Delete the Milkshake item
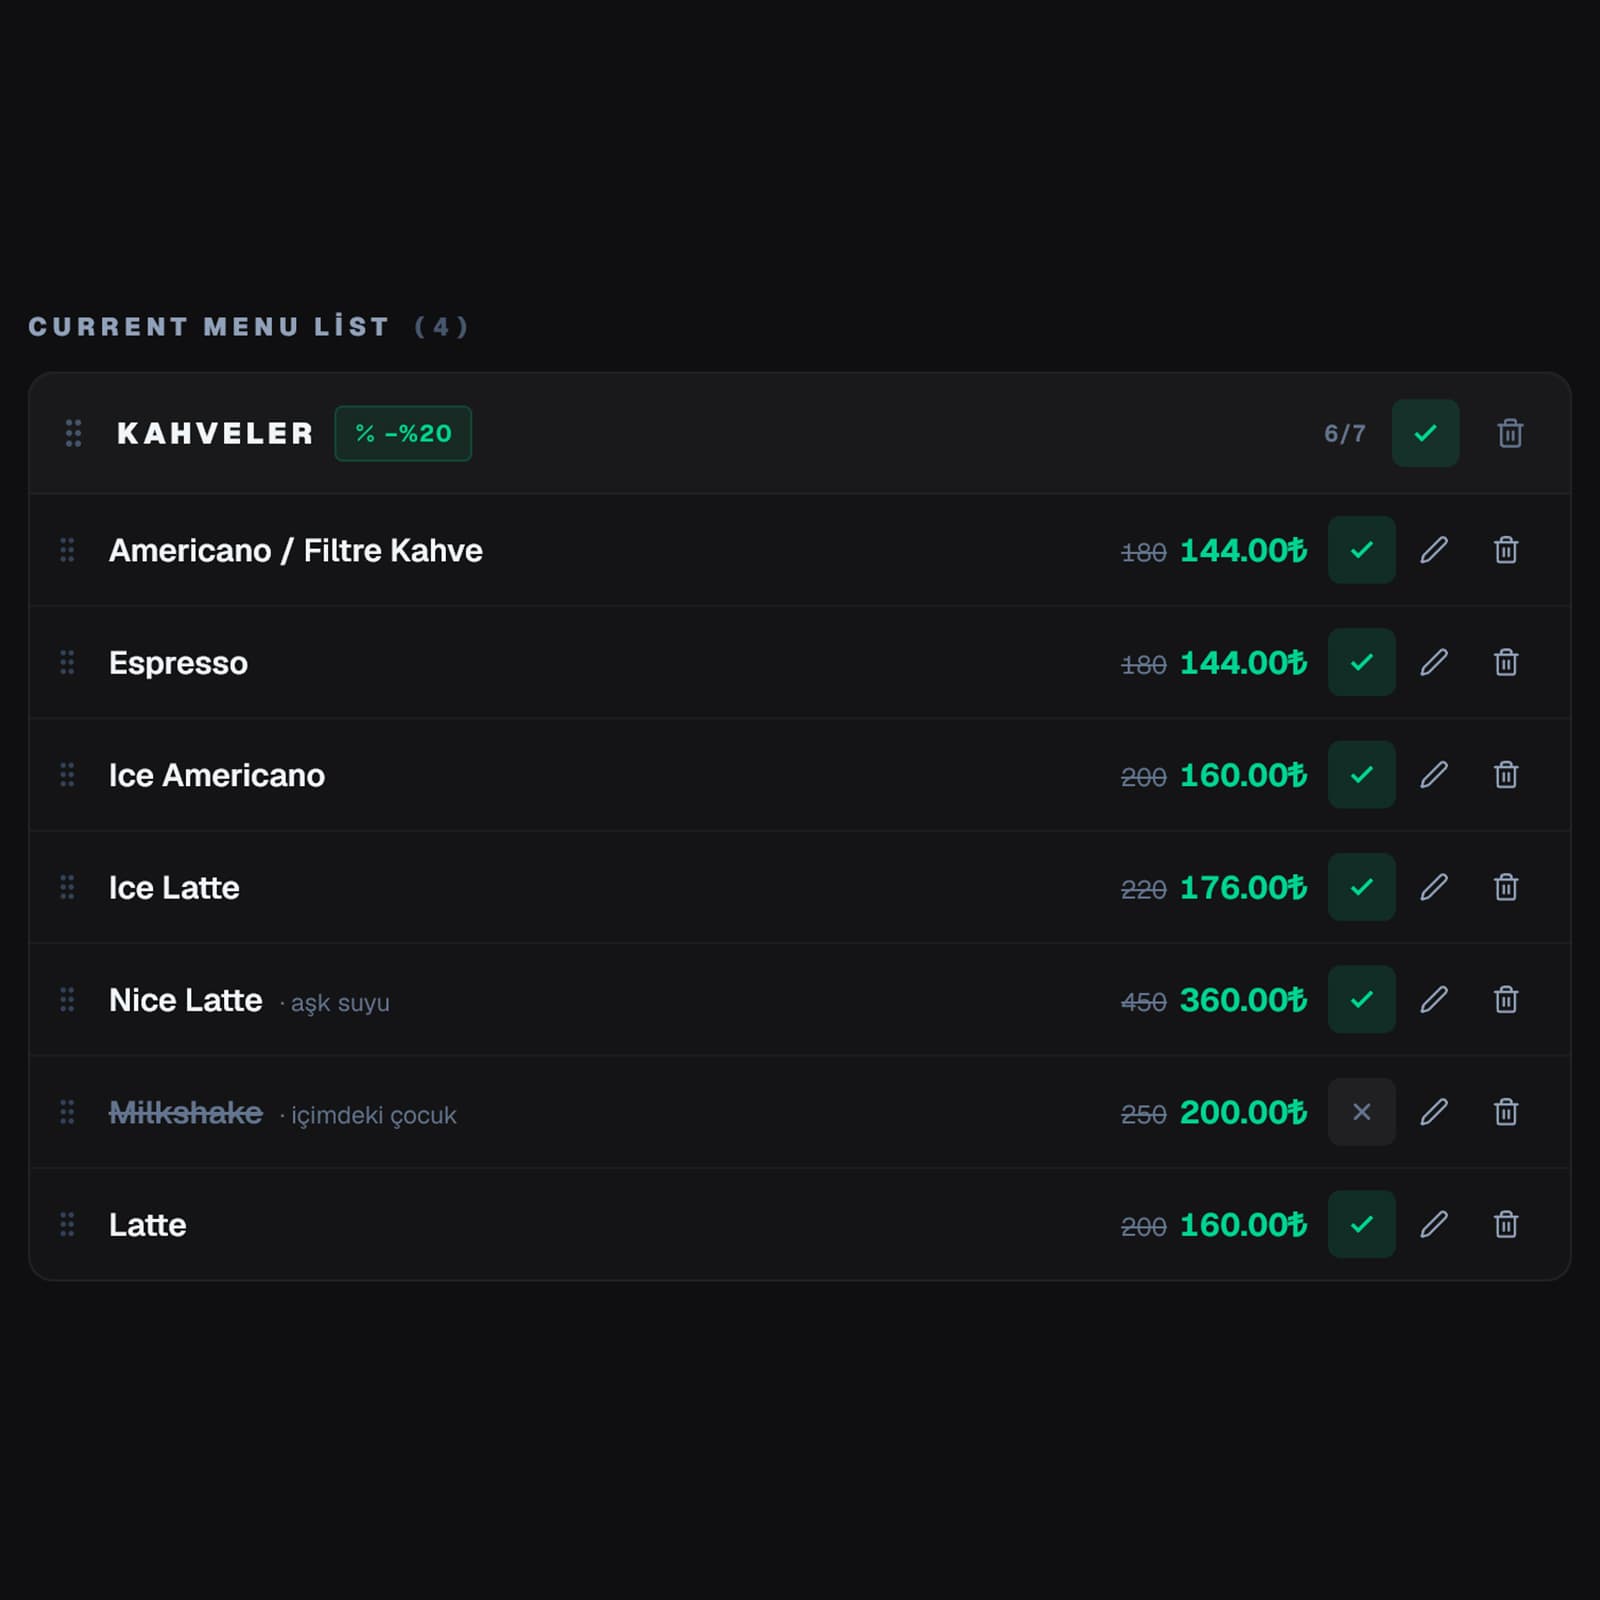Screen dimensions: 1600x1600 (x=1506, y=1112)
